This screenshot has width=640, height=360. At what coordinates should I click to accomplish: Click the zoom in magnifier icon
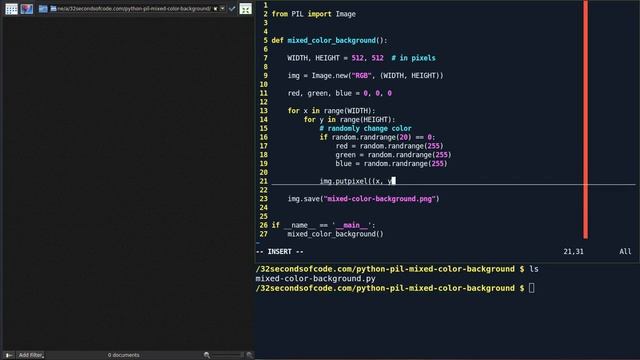point(249,355)
